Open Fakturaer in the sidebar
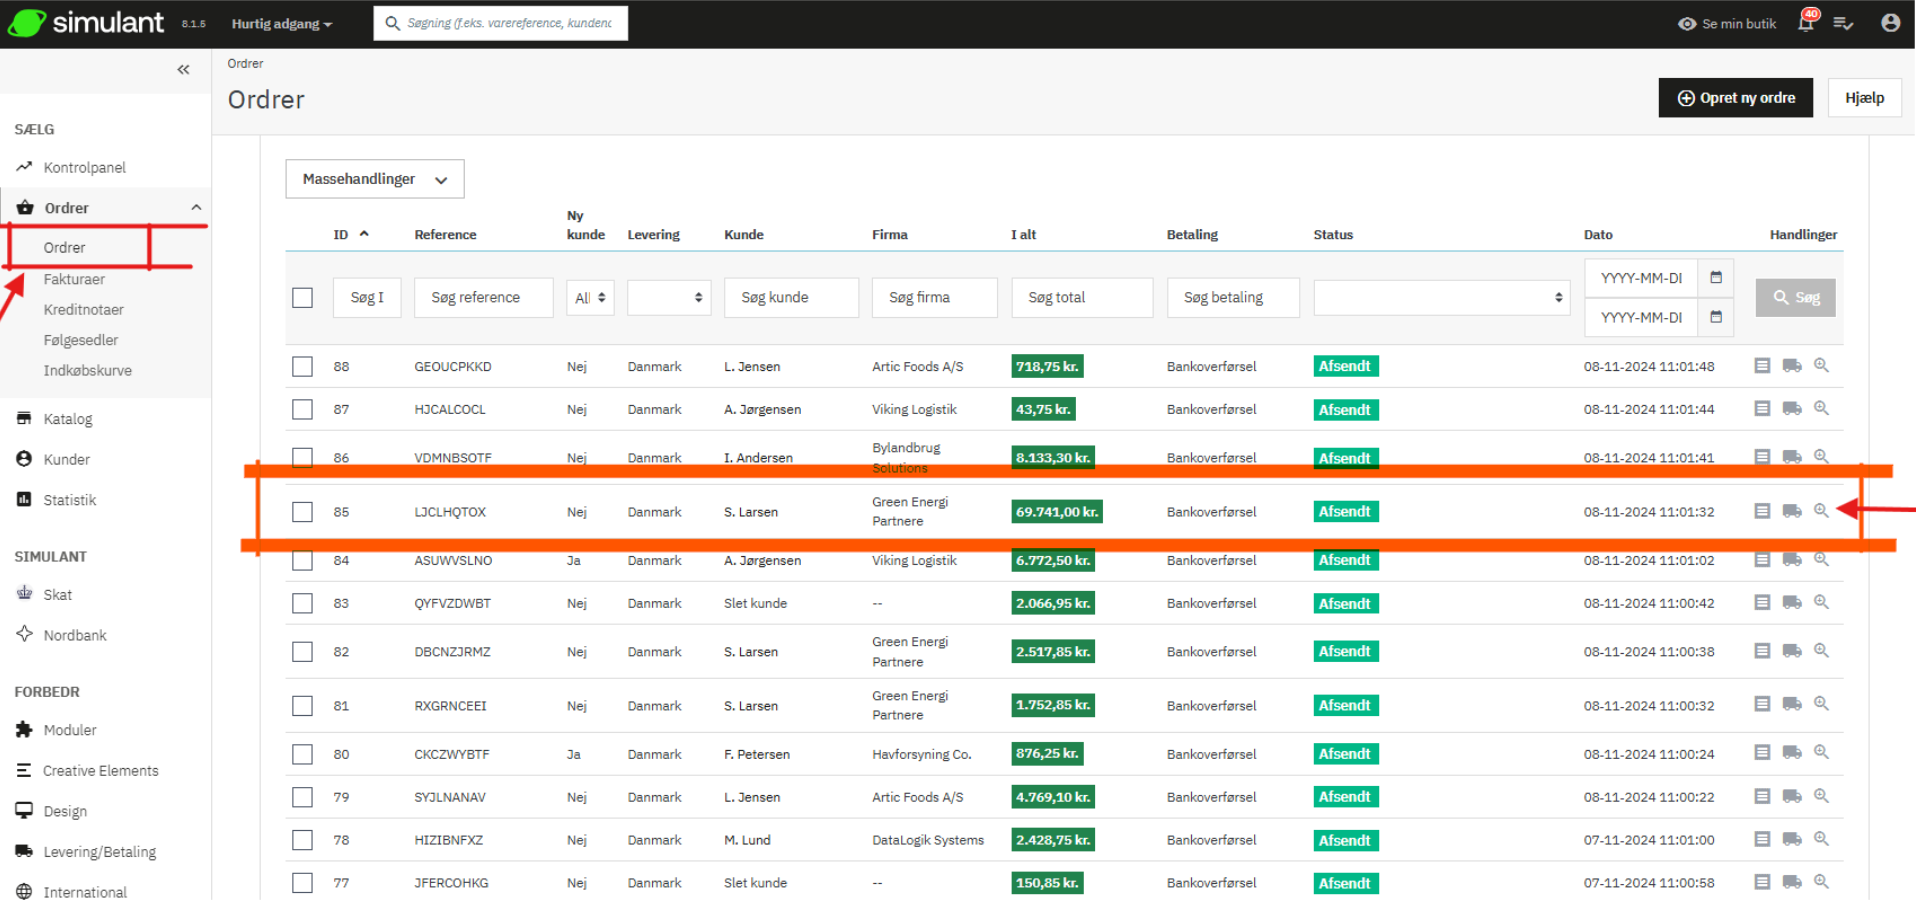The image size is (1916, 902). tap(74, 279)
